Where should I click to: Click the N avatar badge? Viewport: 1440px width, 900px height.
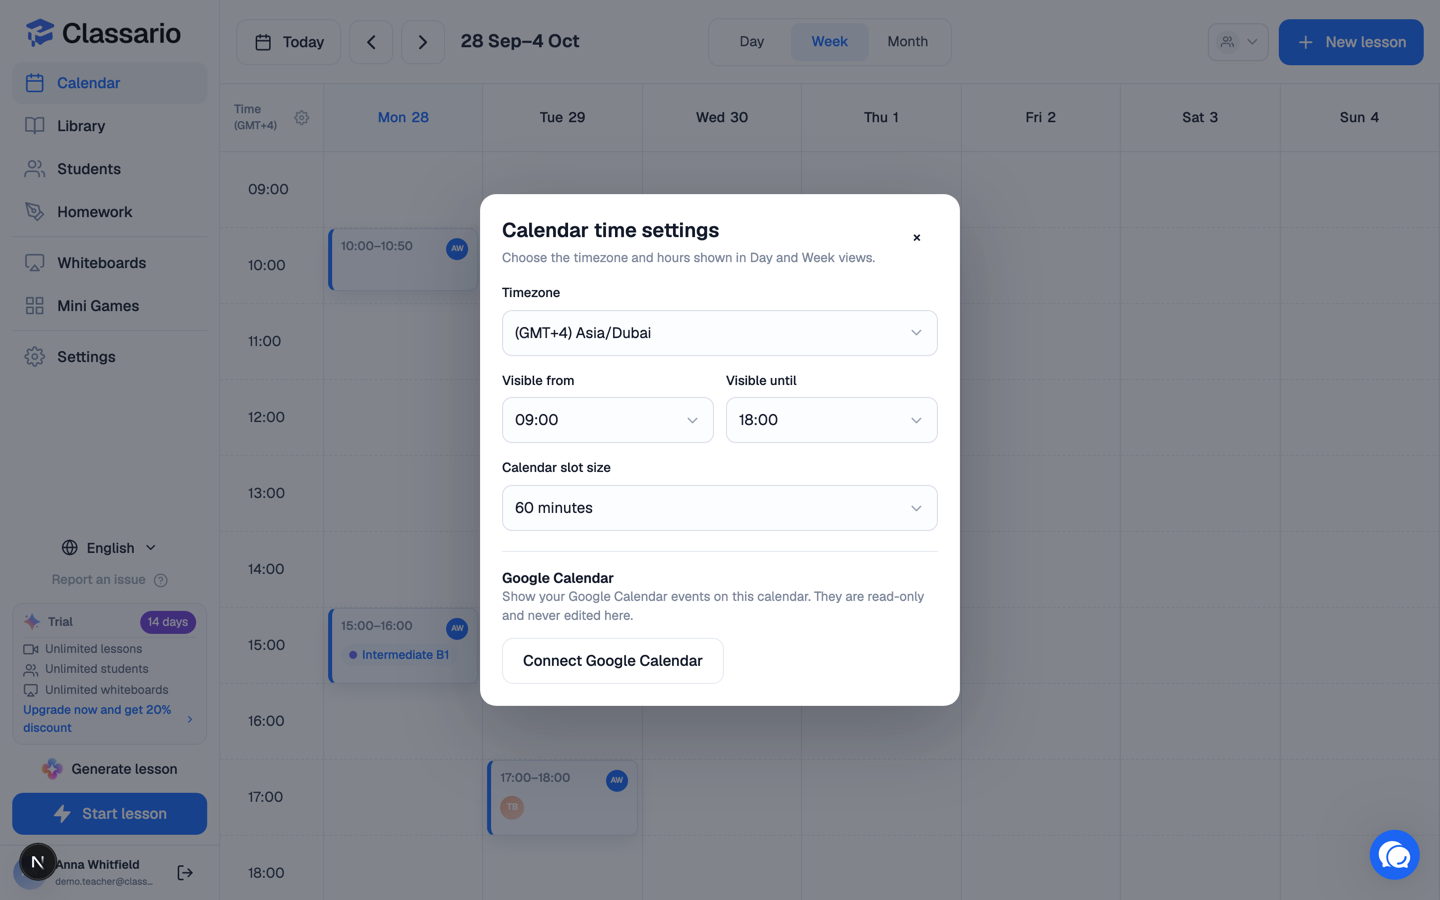click(38, 862)
